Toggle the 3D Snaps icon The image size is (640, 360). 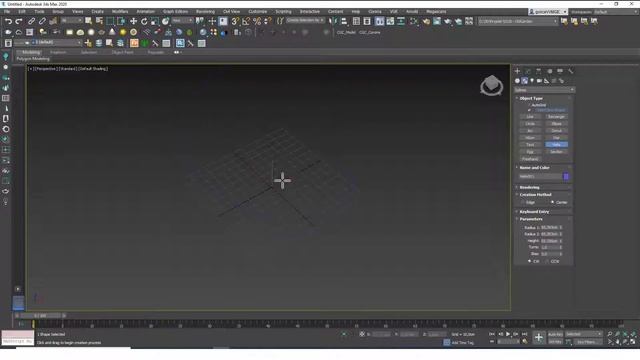[x=236, y=21]
